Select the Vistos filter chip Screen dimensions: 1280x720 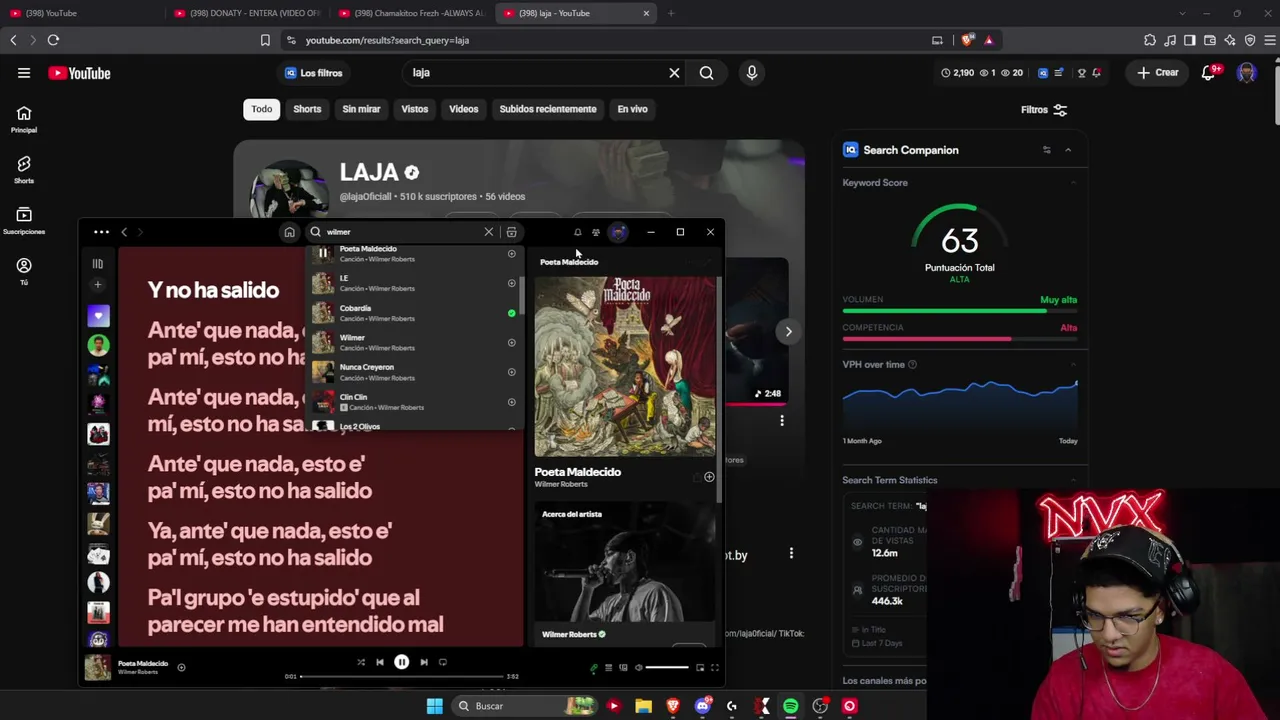(414, 109)
